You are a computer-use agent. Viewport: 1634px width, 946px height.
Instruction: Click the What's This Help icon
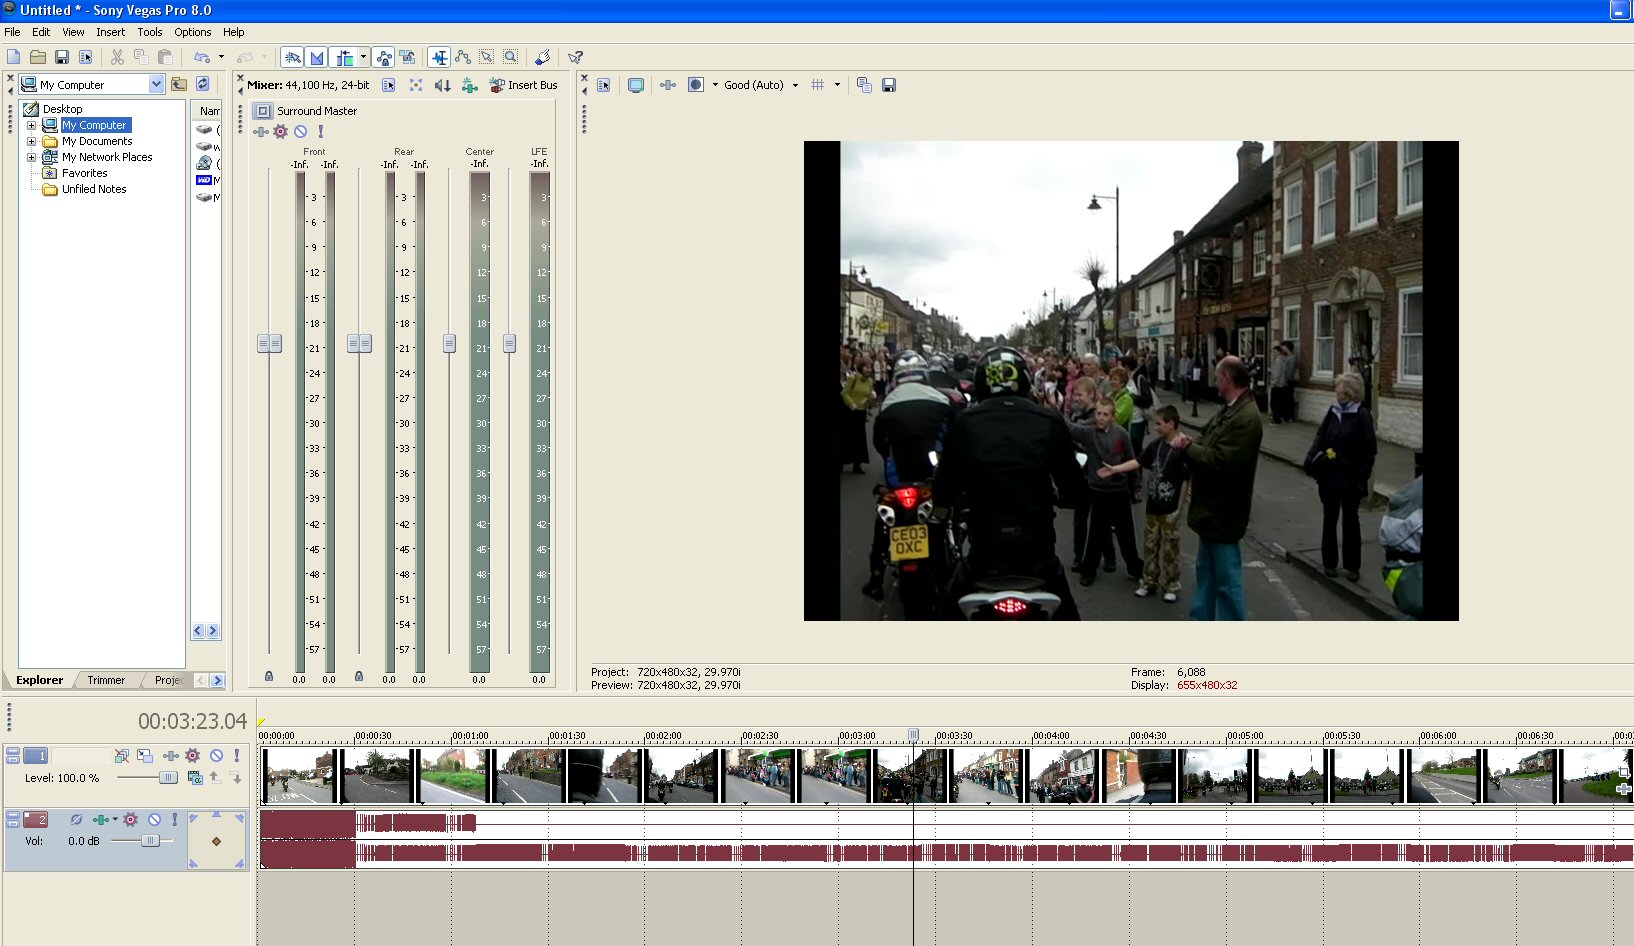coord(575,57)
